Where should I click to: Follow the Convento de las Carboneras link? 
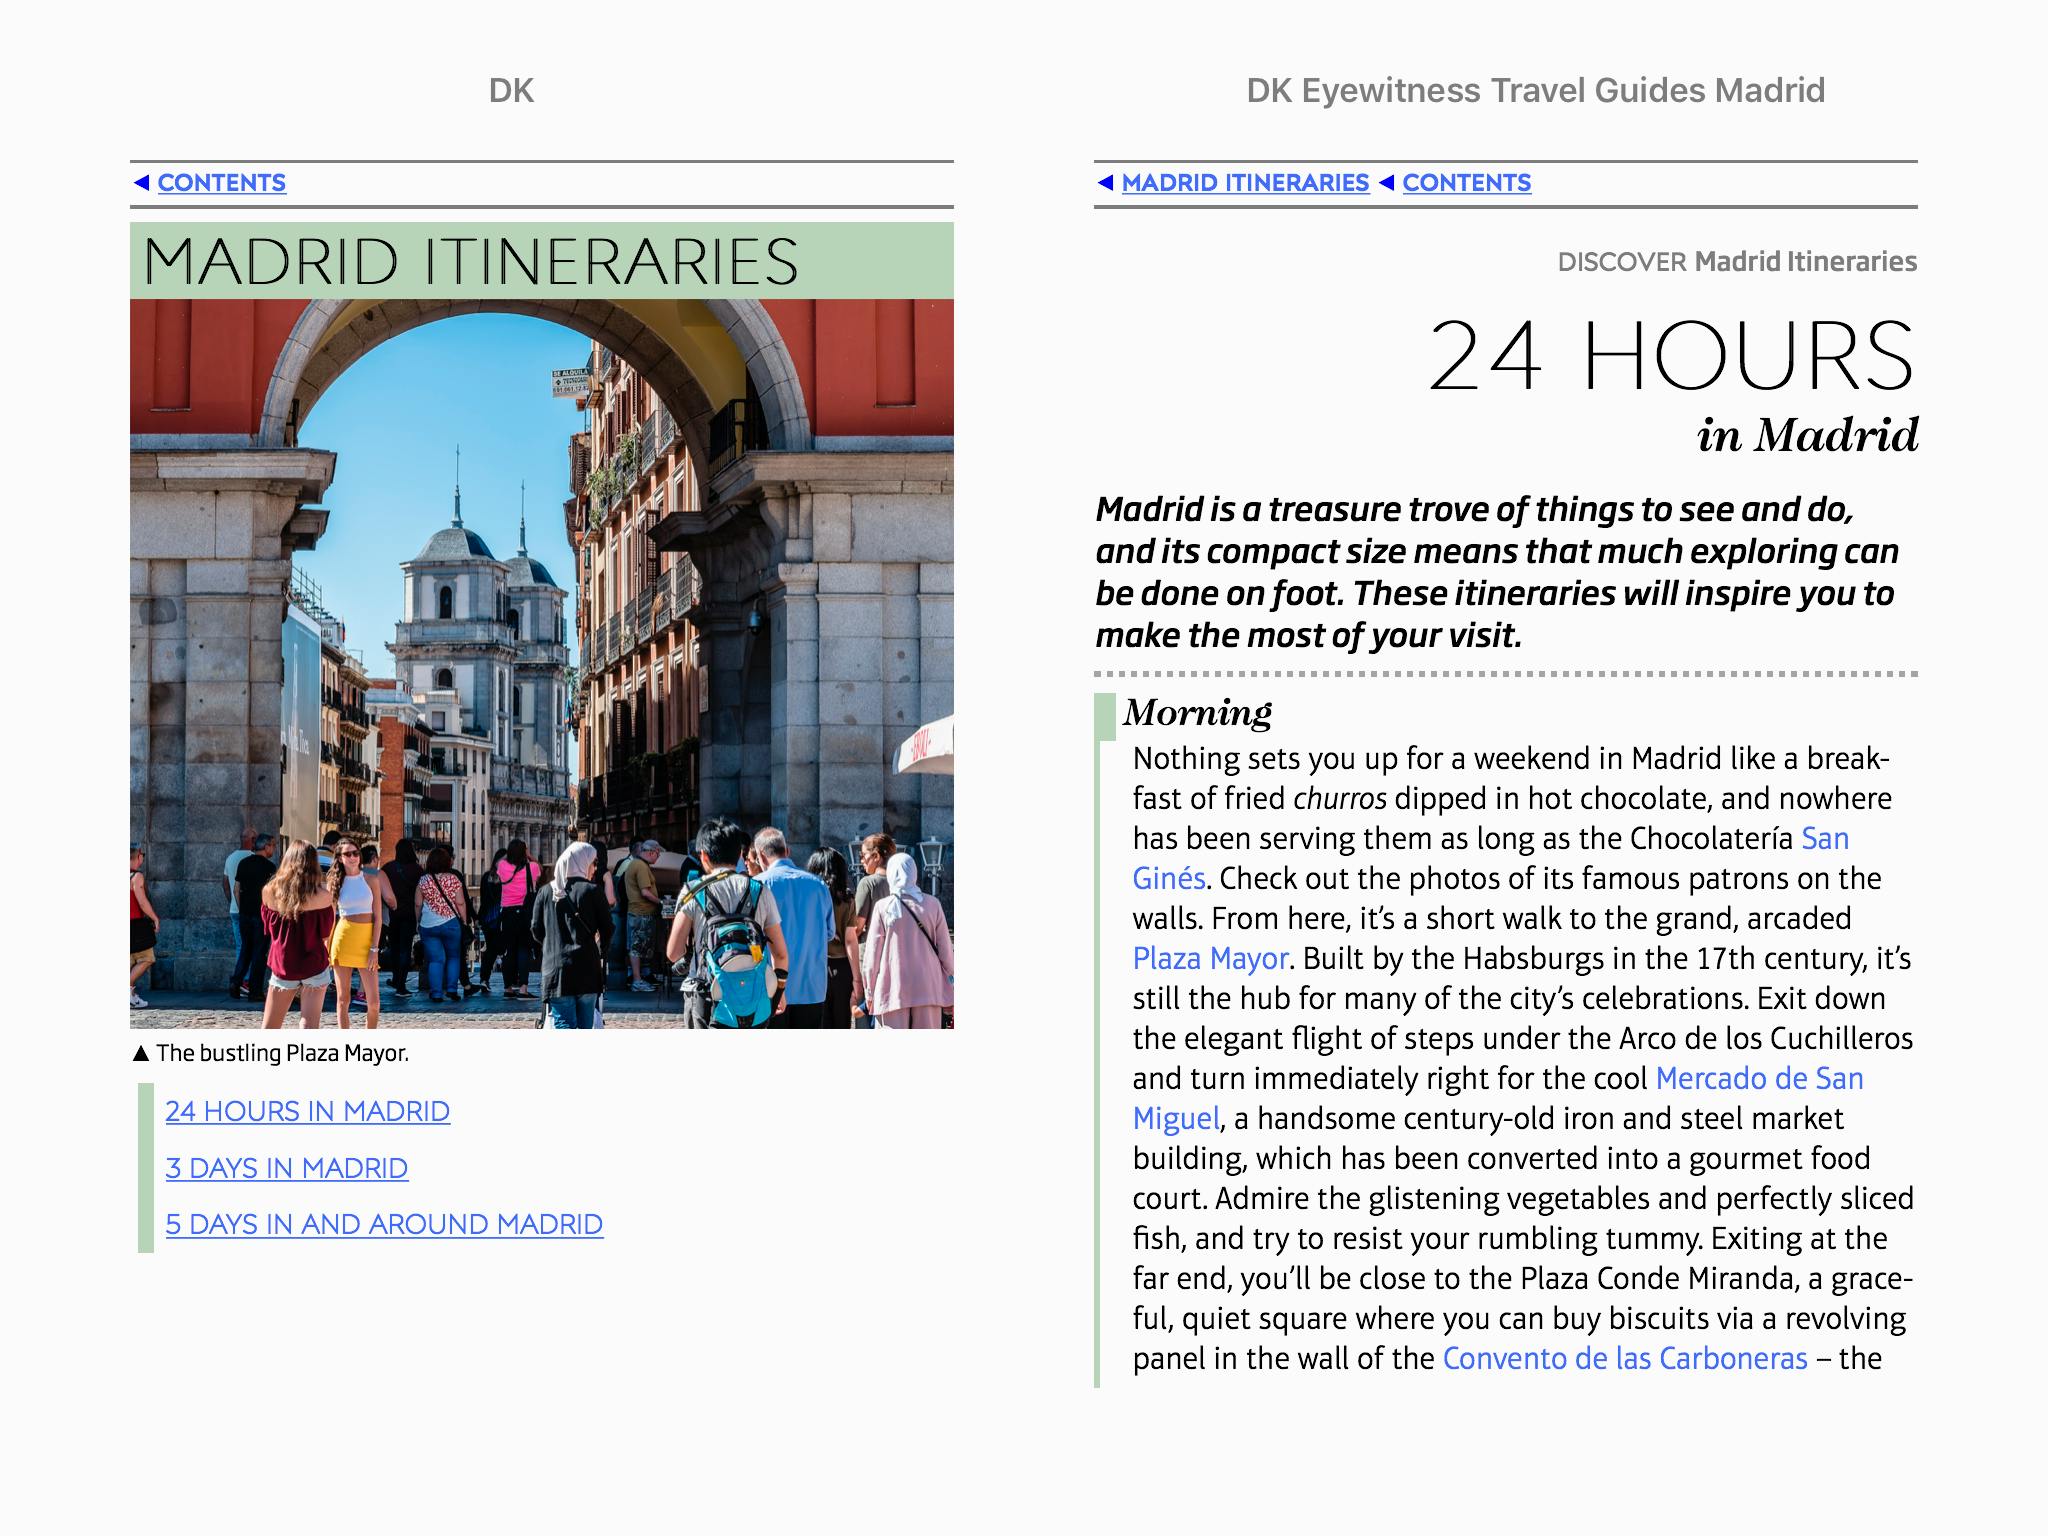click(1624, 1358)
